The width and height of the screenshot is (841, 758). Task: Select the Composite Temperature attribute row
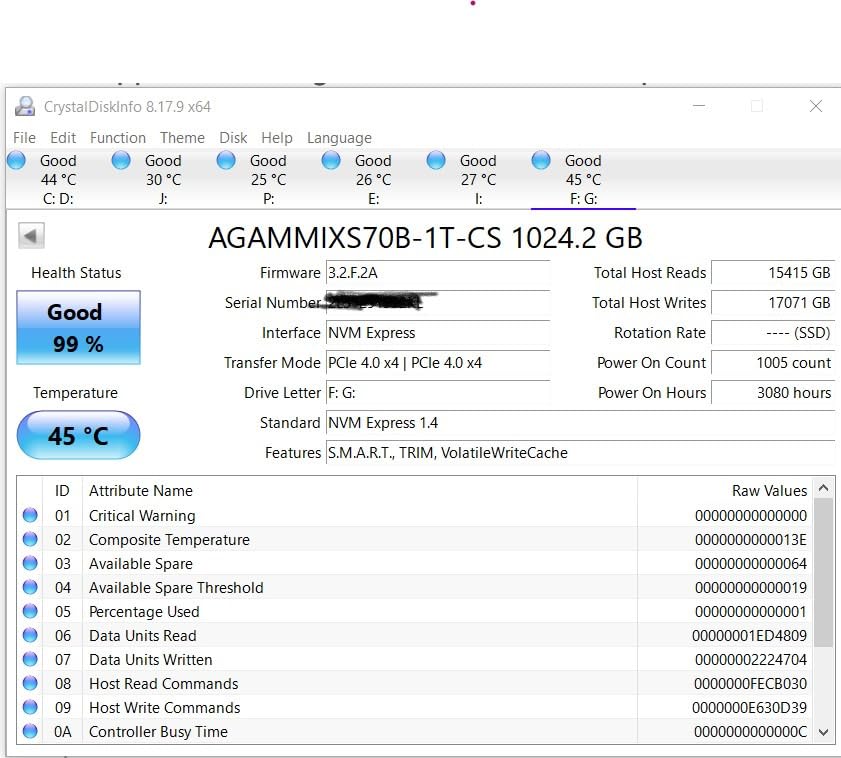point(415,540)
